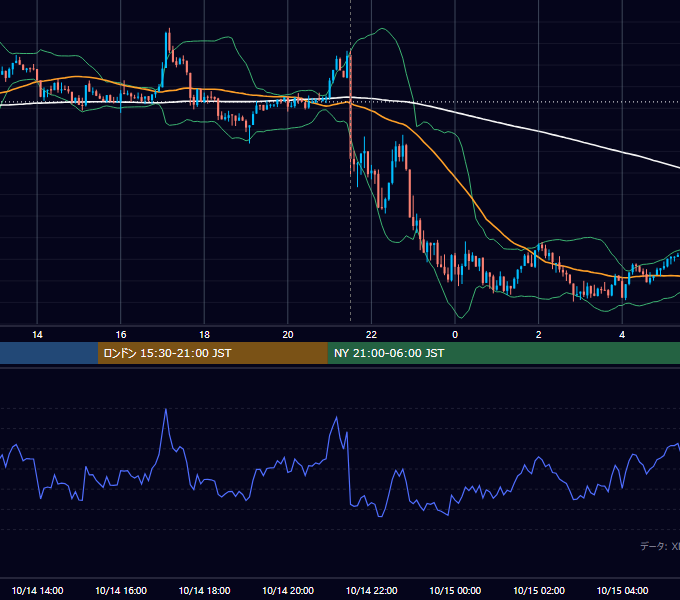Click the 10/14 16:00 date label
Image resolution: width=680 pixels, height=600 pixels.
(x=121, y=590)
